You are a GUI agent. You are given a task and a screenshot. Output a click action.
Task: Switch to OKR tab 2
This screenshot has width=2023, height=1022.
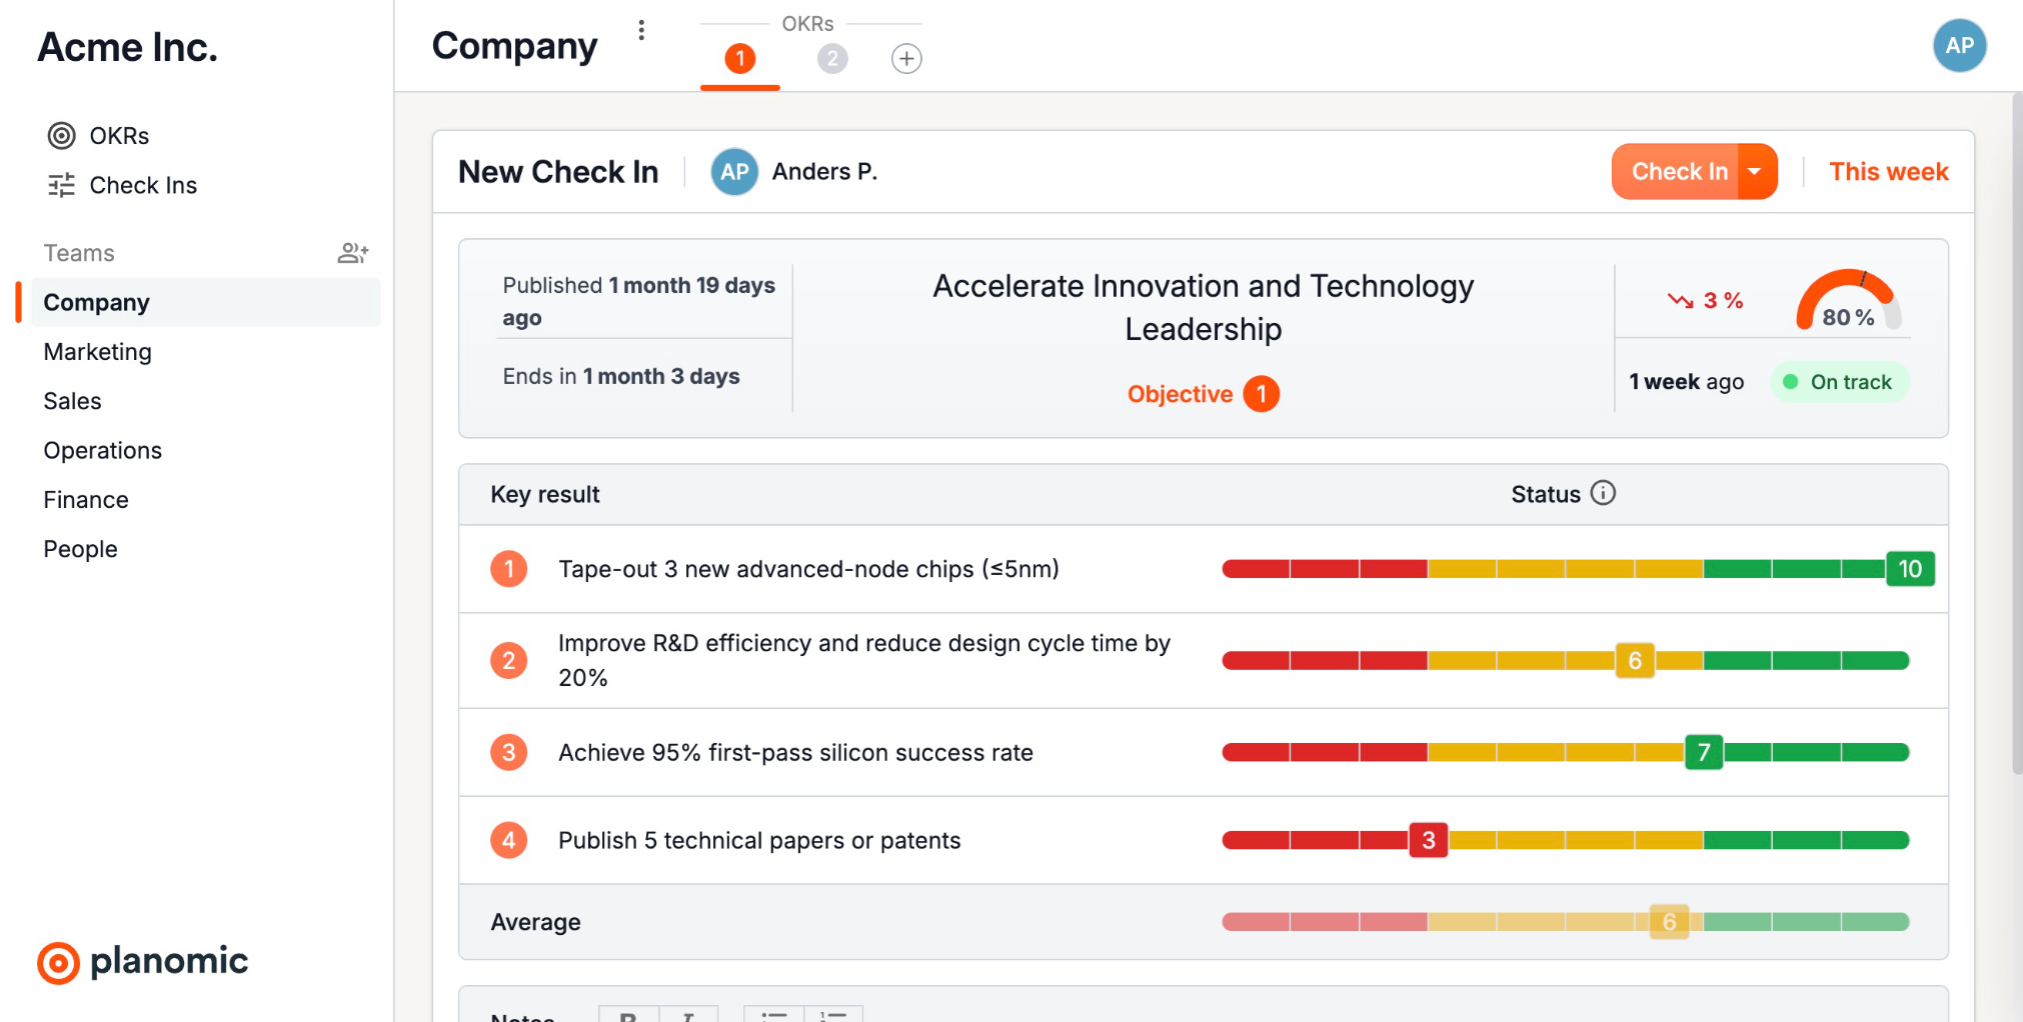pyautogui.click(x=832, y=59)
